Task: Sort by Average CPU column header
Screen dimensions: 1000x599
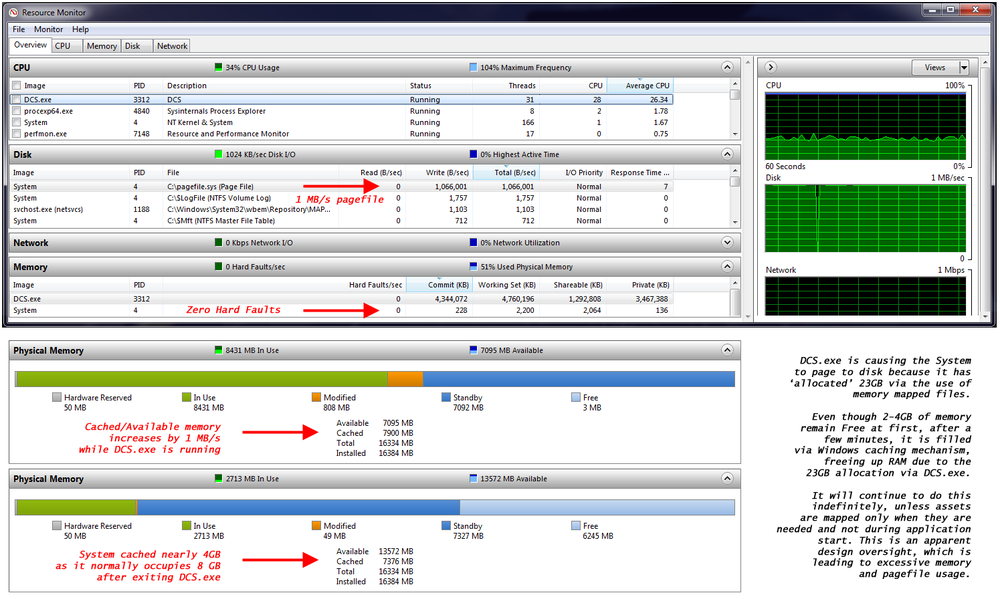Action: pos(640,85)
